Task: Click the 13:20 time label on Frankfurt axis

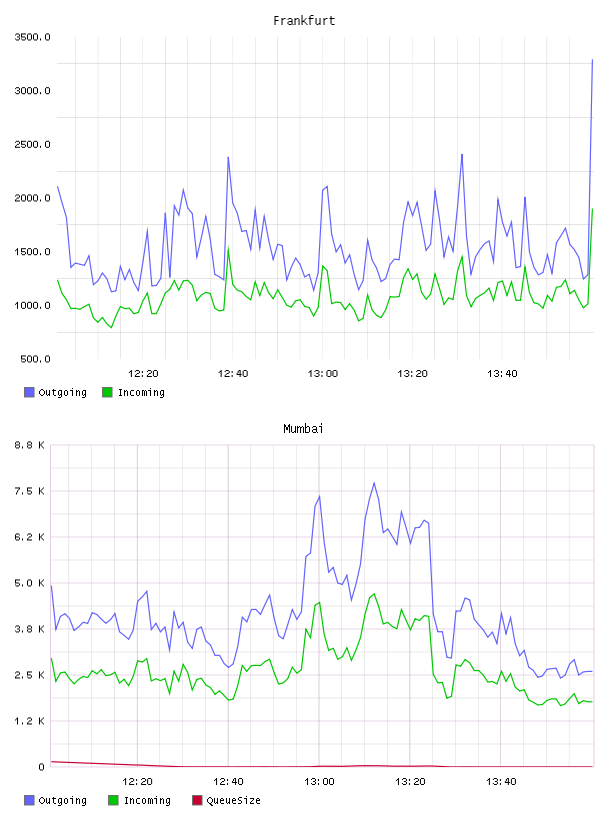Action: point(412,374)
